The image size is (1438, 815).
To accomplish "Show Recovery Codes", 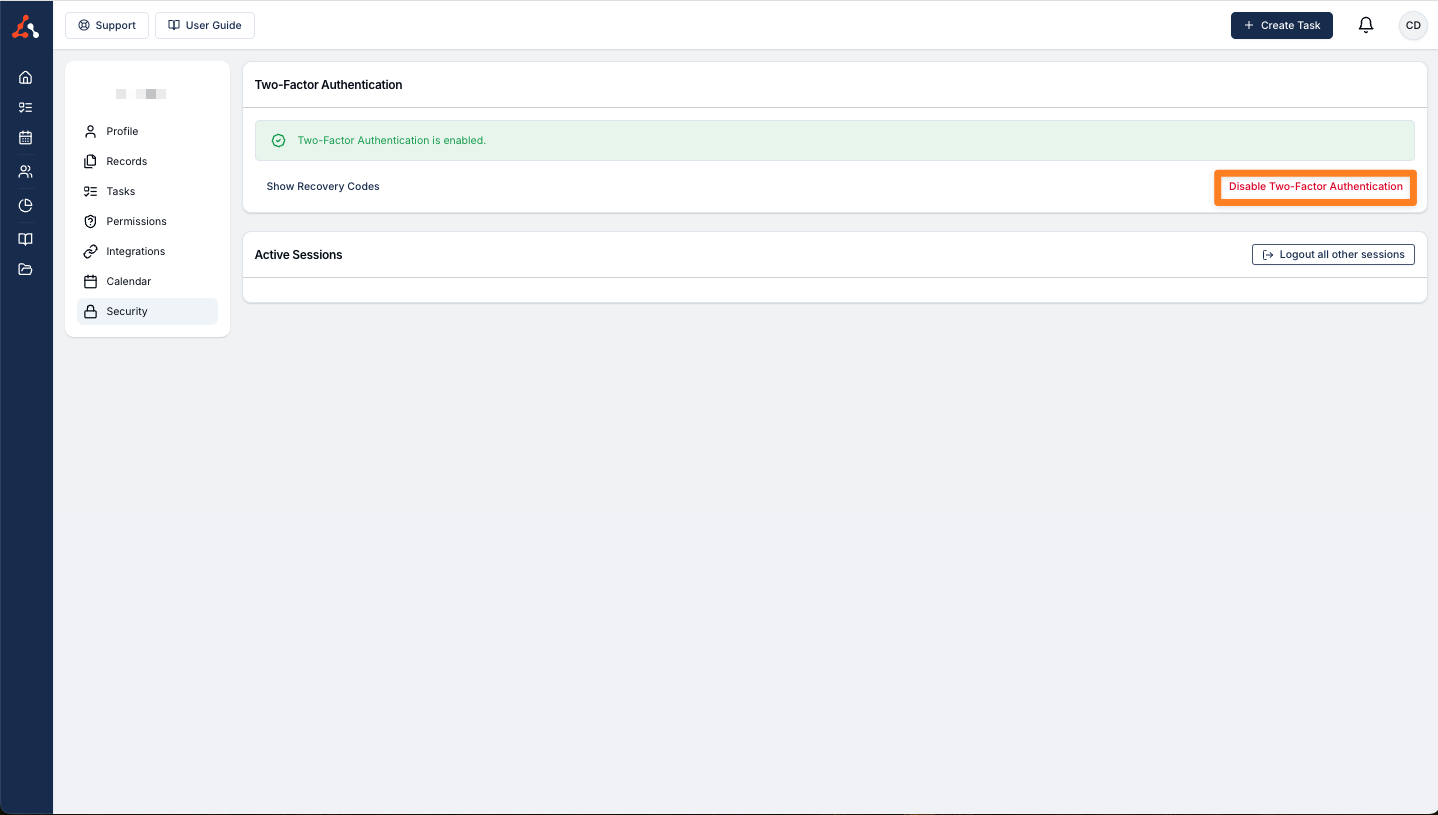I will 323,186.
